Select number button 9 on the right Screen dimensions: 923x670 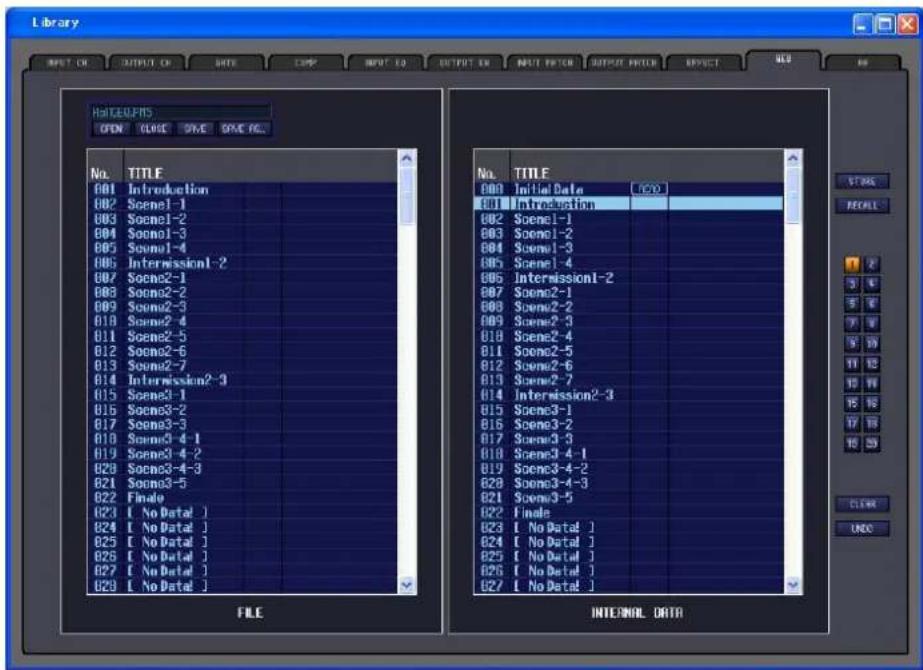pyautogui.click(x=852, y=343)
